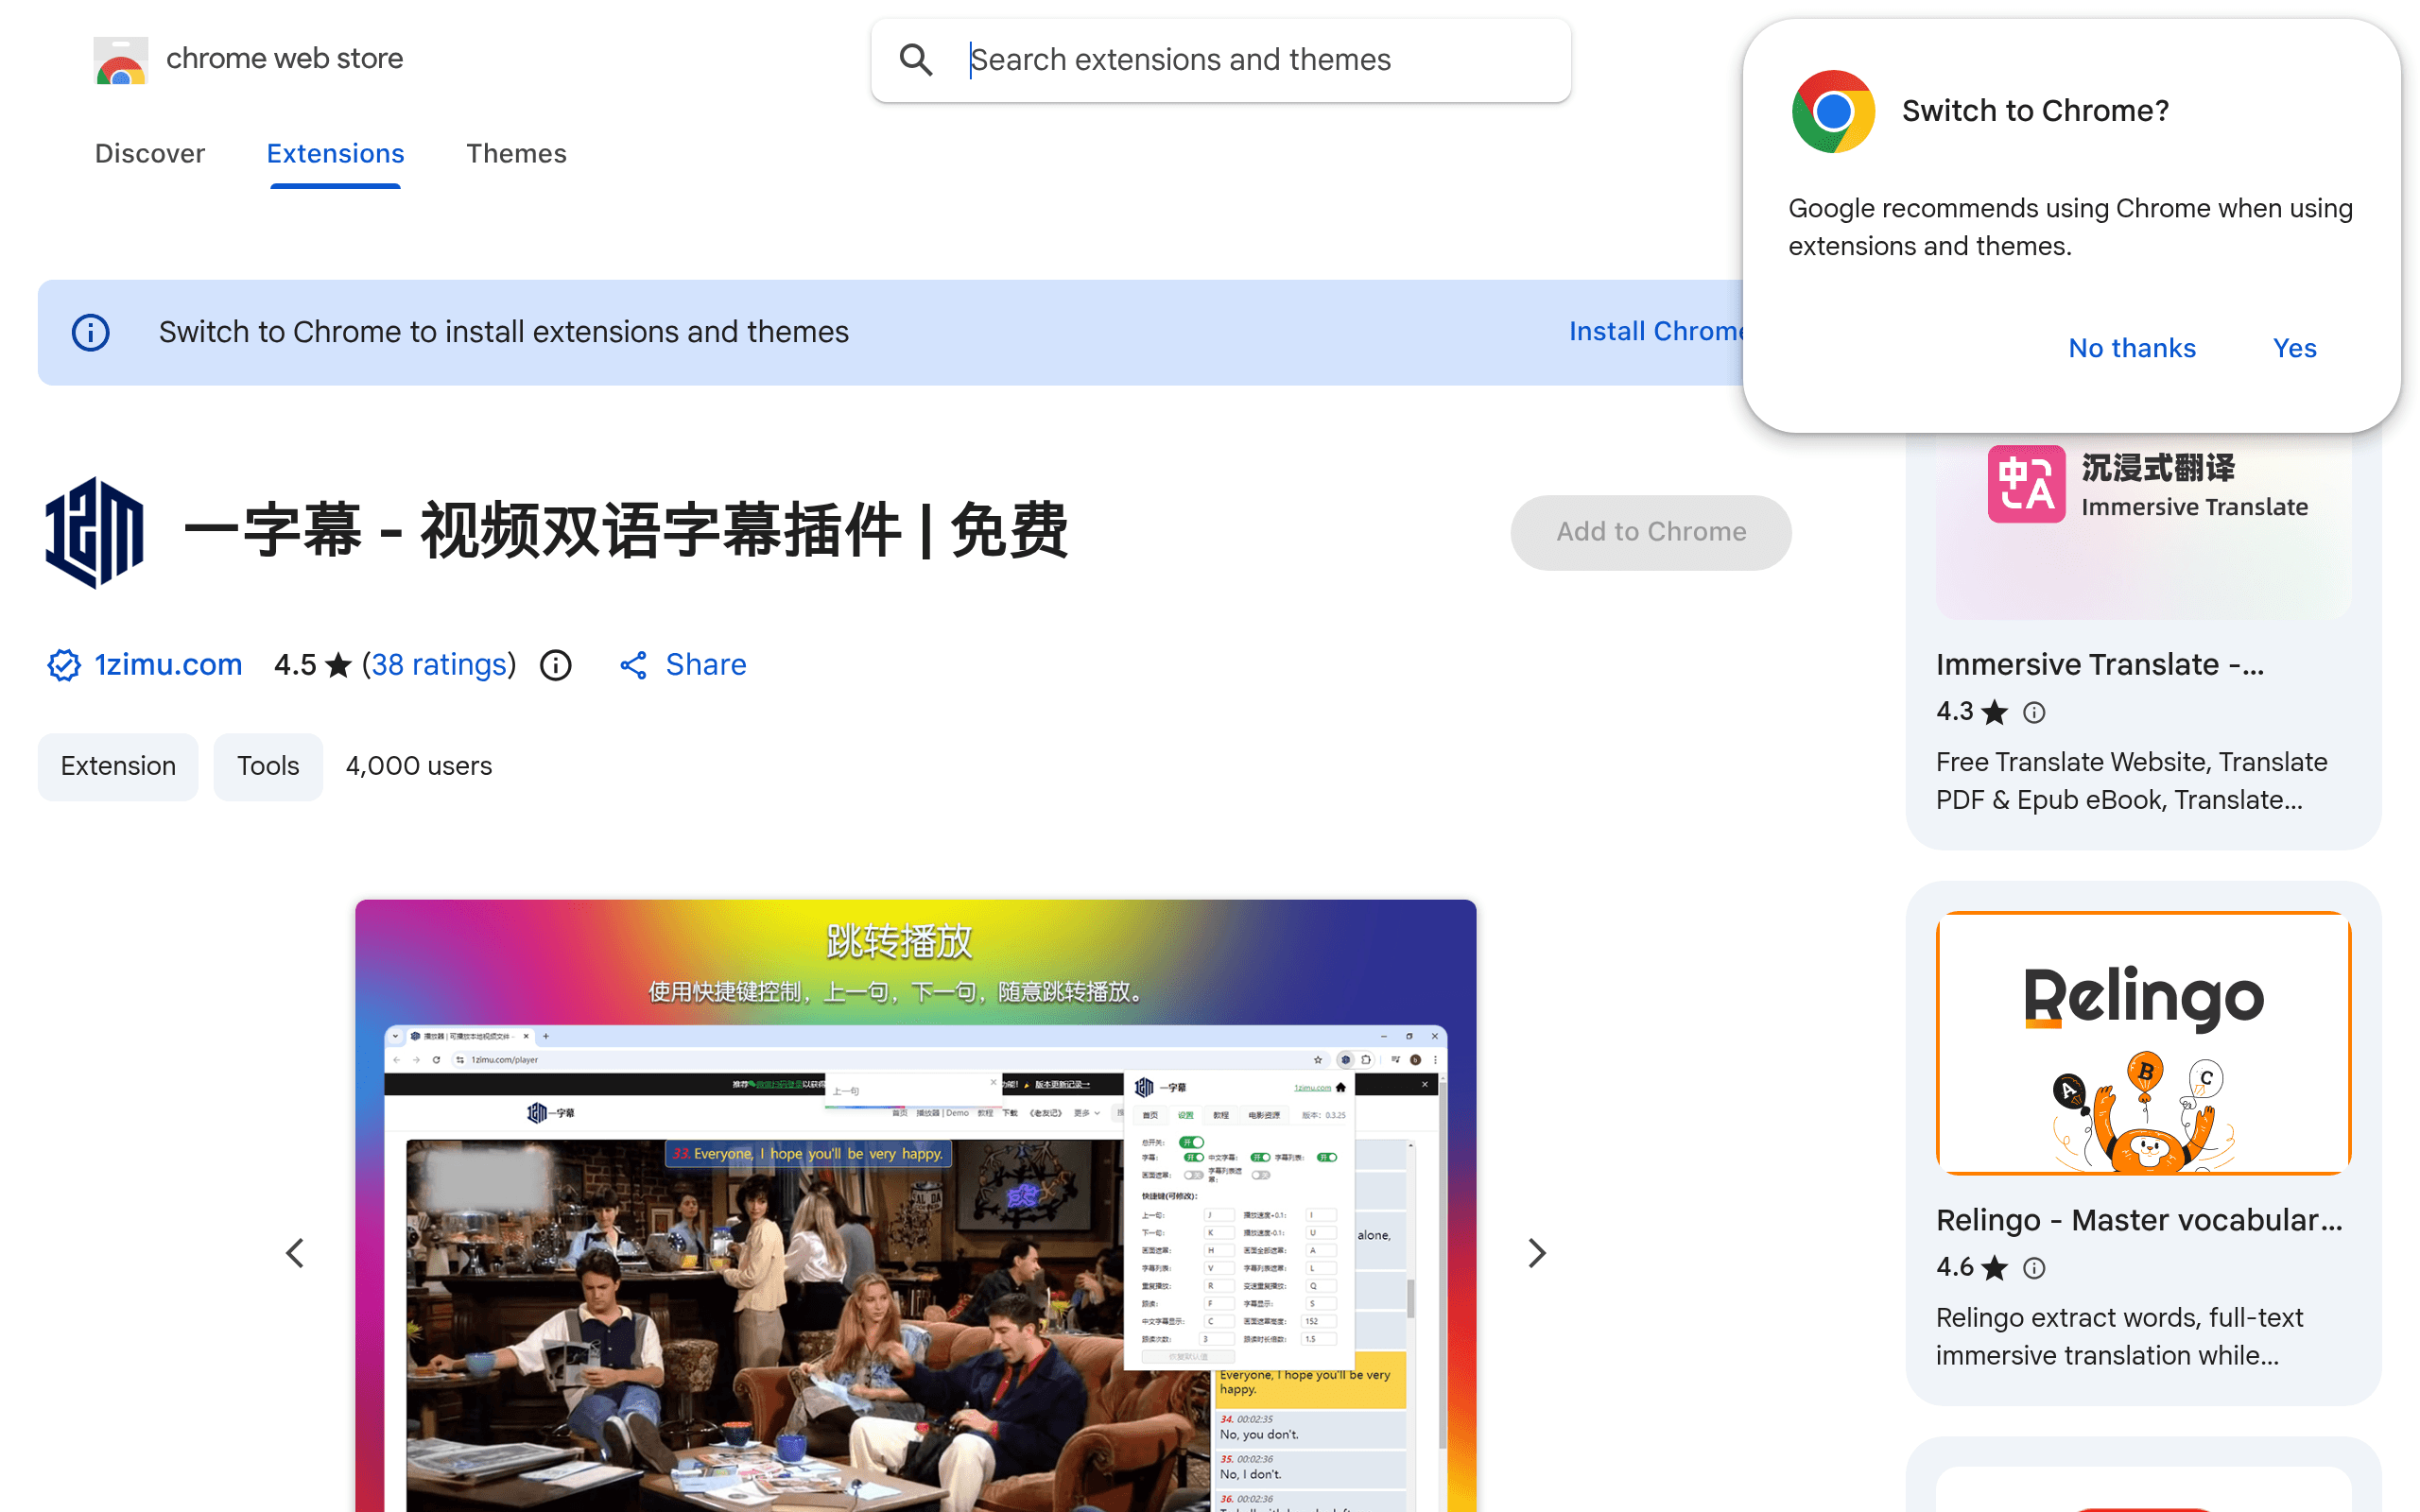Open the Extensions tab
2420x1512 pixels.
click(335, 153)
